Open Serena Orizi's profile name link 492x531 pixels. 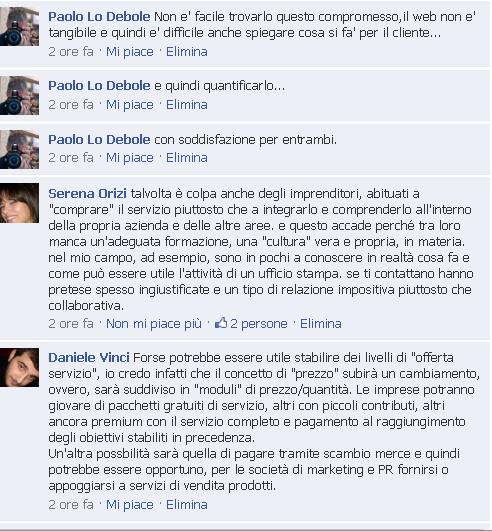click(87, 194)
